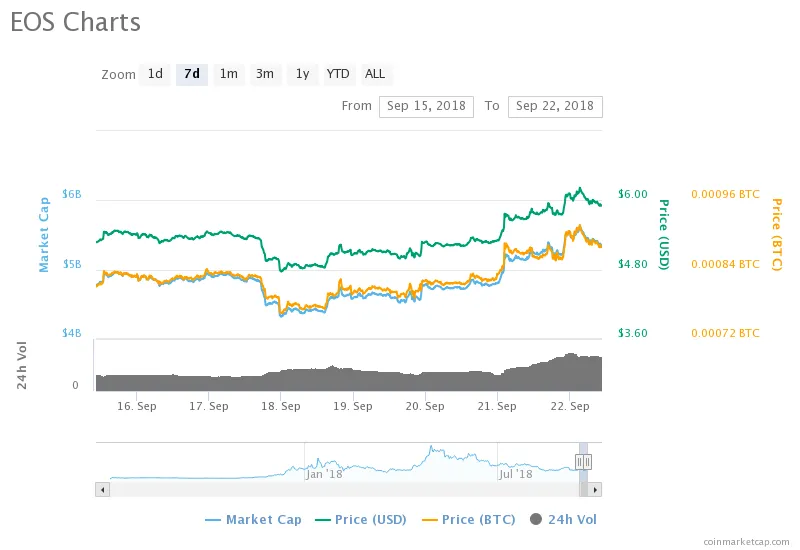Click the 24h Vol axis title
This screenshot has width=800, height=550.
[22, 365]
